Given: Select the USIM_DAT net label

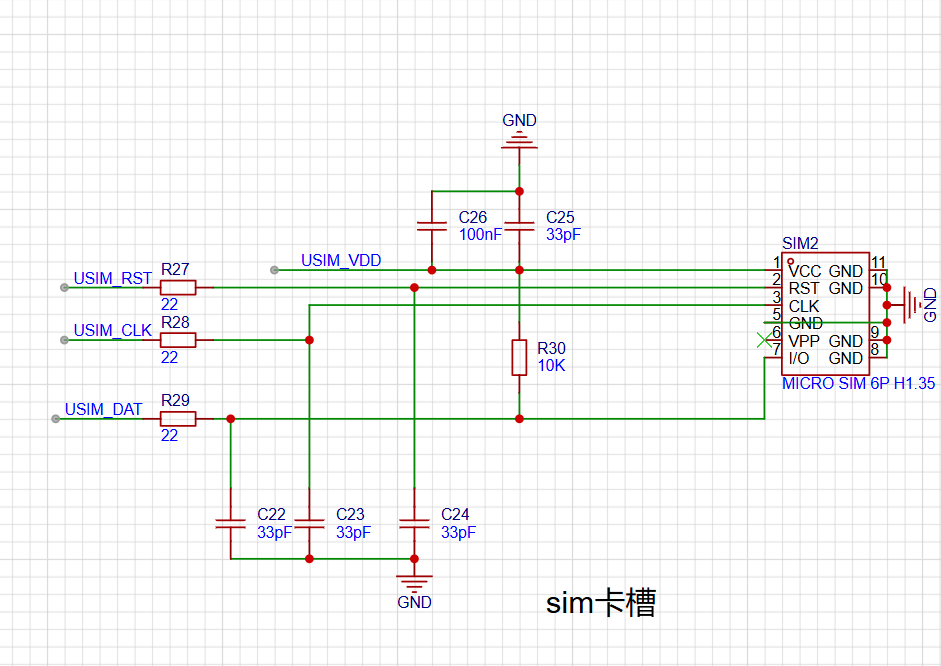Looking at the screenshot, I should (103, 409).
